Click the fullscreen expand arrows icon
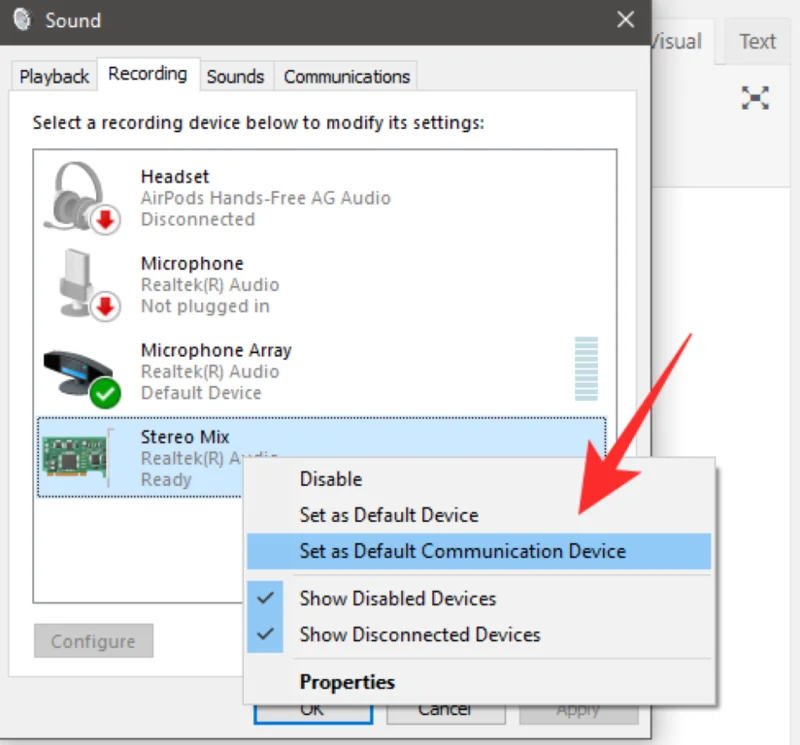This screenshot has height=745, width=800. pos(755,98)
